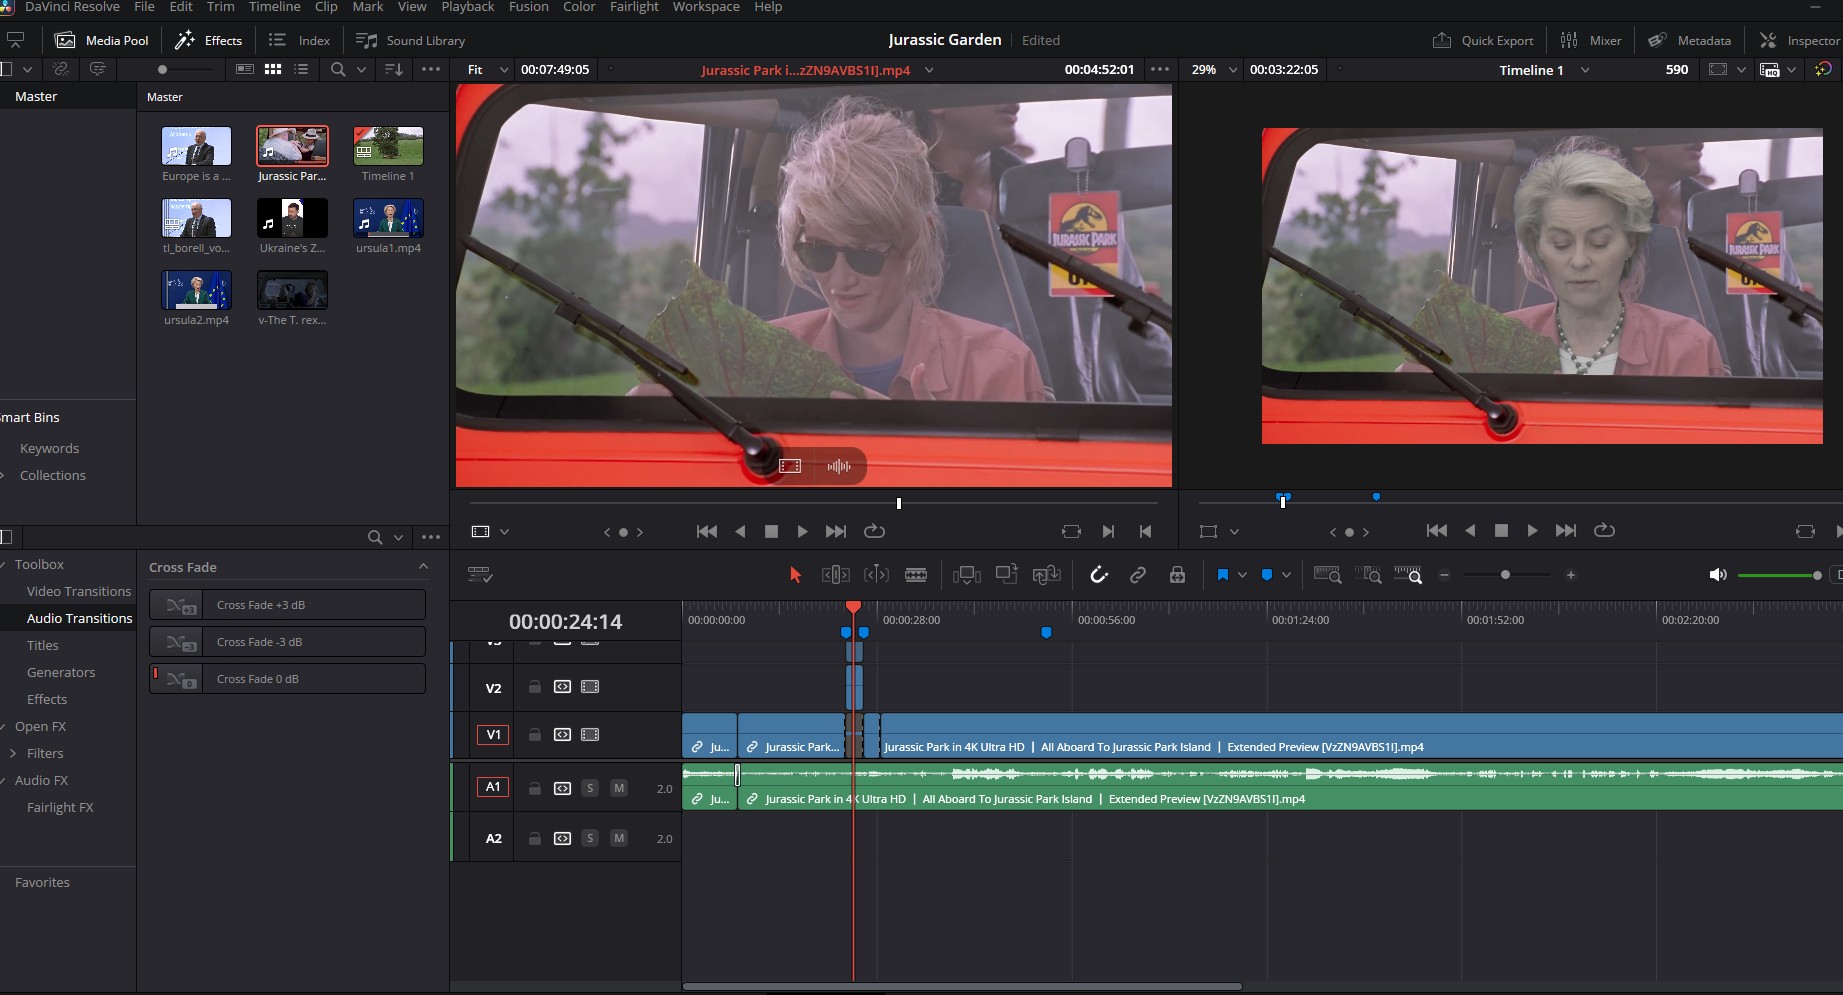
Task: Lock track V1
Action: pos(535,735)
